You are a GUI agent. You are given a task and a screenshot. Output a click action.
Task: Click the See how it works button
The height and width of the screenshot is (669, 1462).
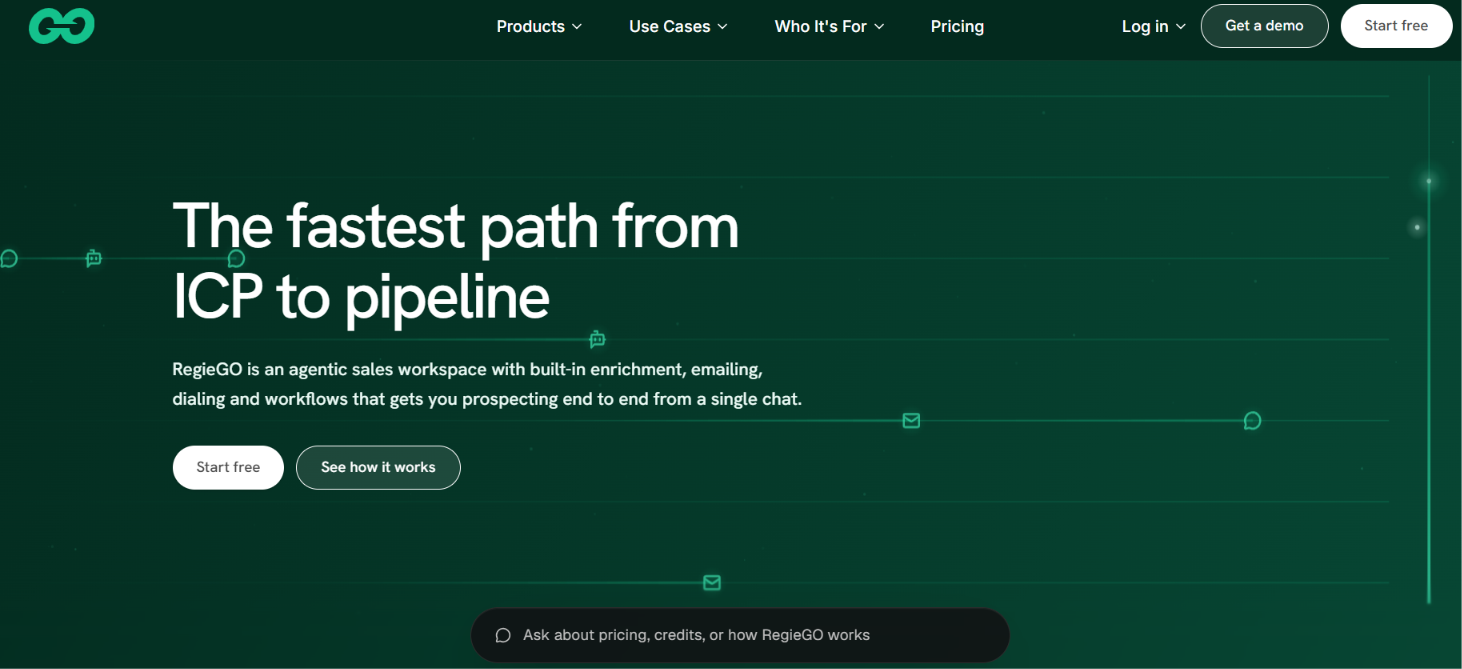tap(378, 467)
